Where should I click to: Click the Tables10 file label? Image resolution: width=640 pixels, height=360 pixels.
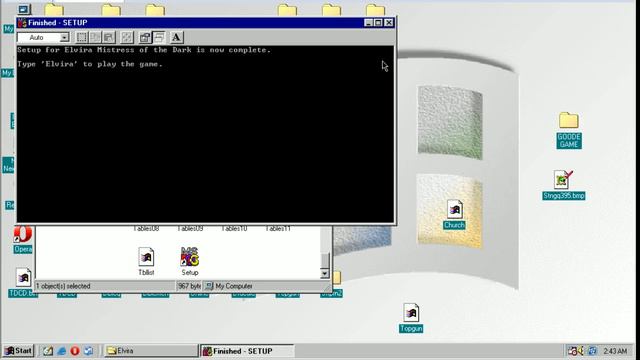coord(234,229)
